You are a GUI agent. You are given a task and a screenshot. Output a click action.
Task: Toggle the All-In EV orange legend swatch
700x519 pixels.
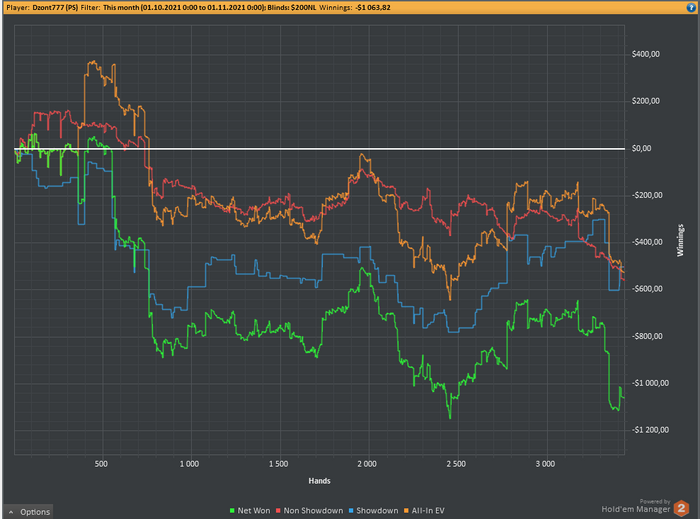click(x=406, y=511)
